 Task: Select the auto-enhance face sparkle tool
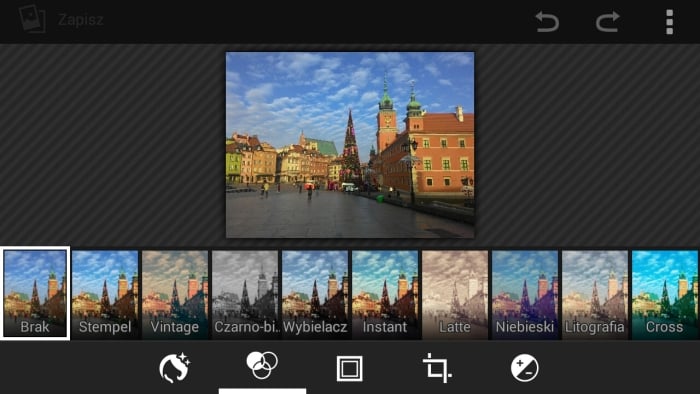(175, 368)
